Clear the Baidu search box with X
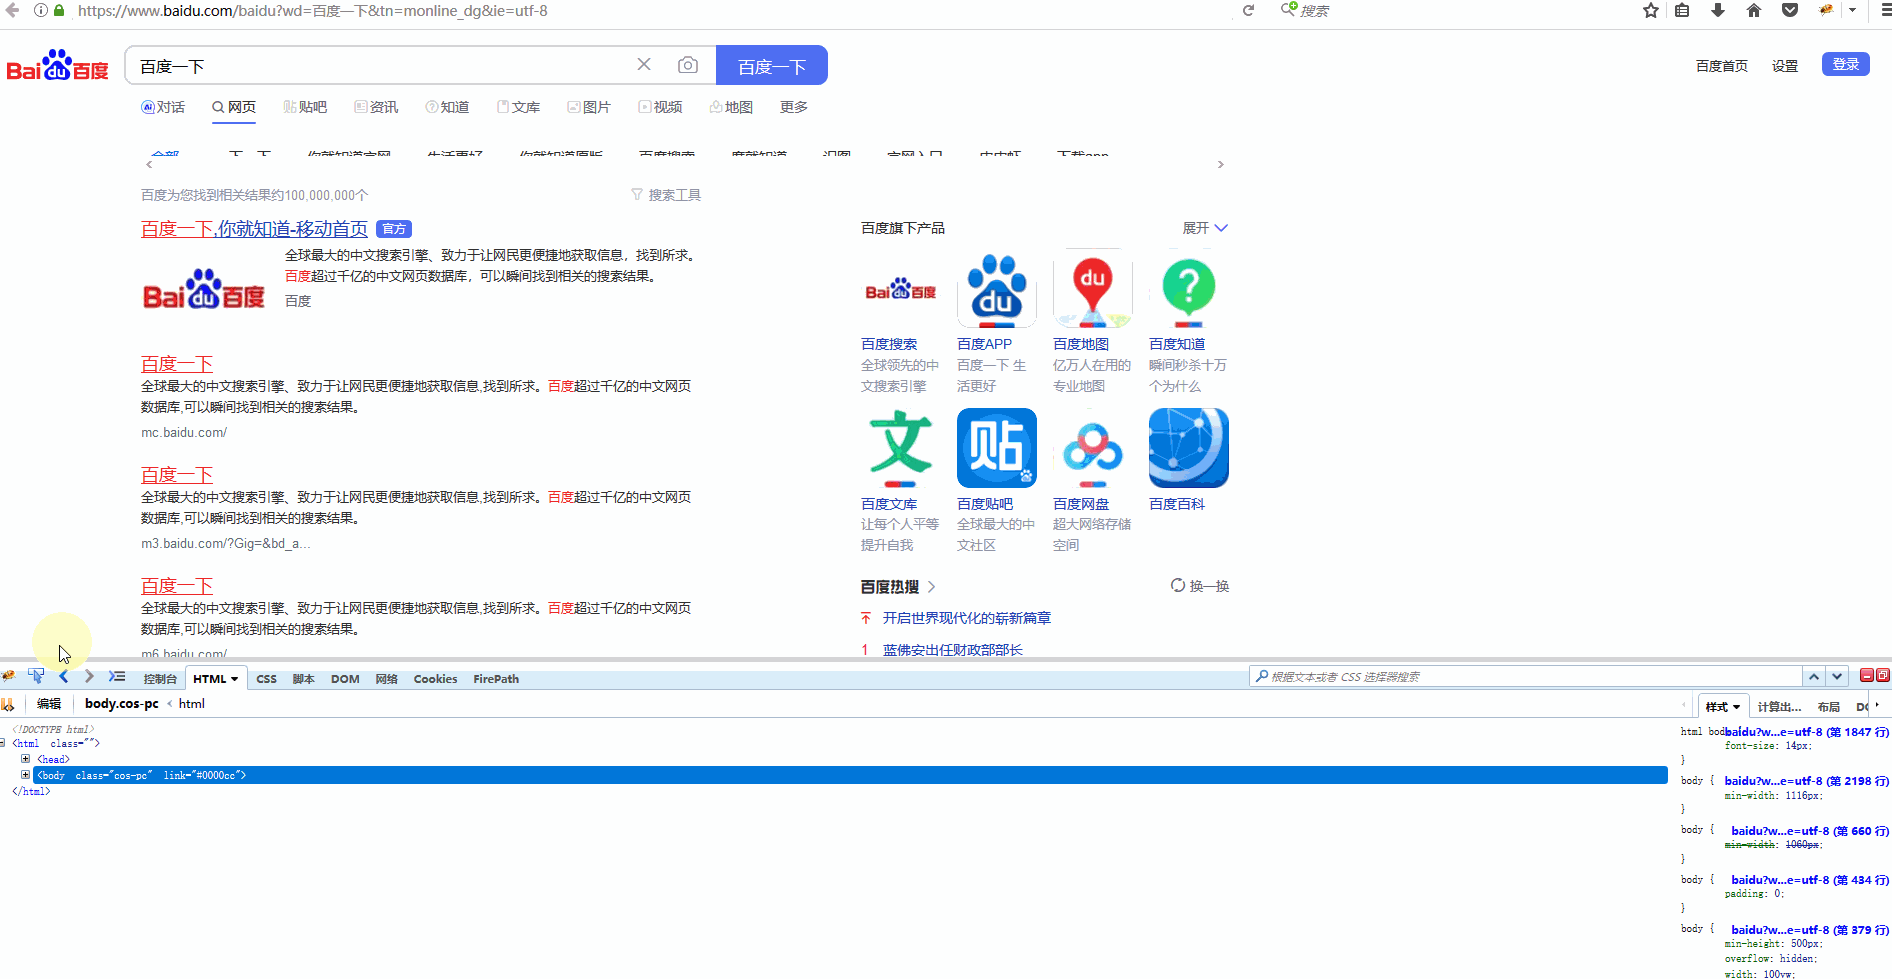1892x979 pixels. click(644, 65)
